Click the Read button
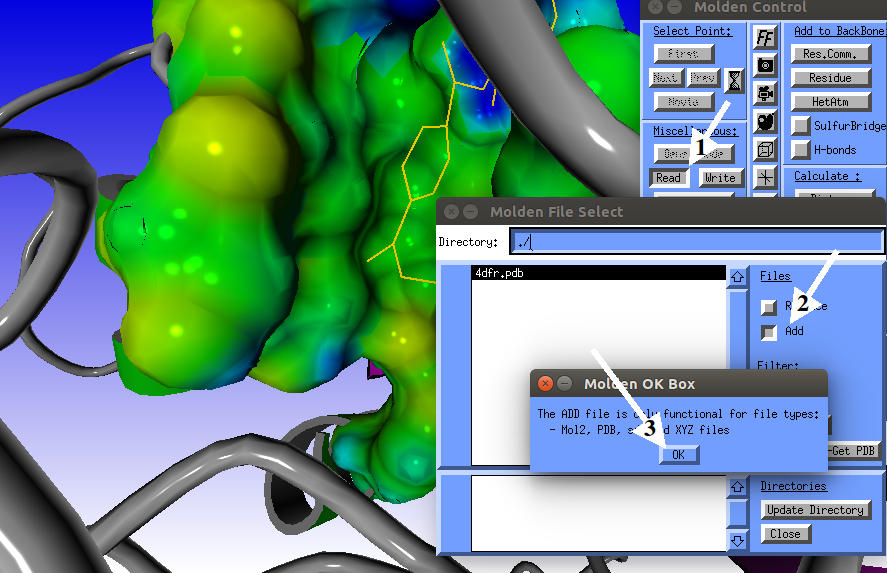Viewport: 887px width, 573px height. point(669,178)
